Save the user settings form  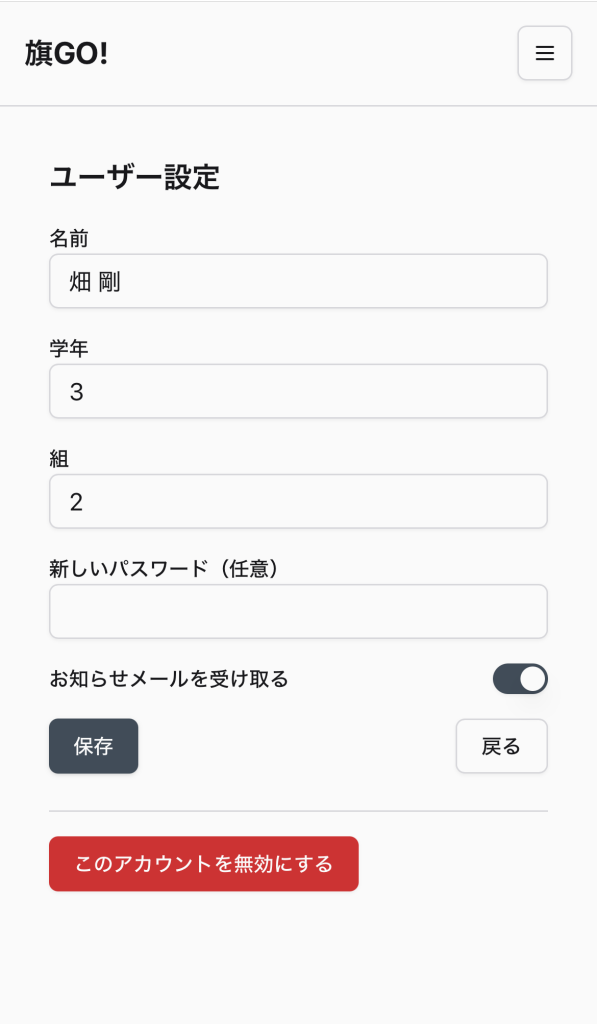tap(93, 746)
